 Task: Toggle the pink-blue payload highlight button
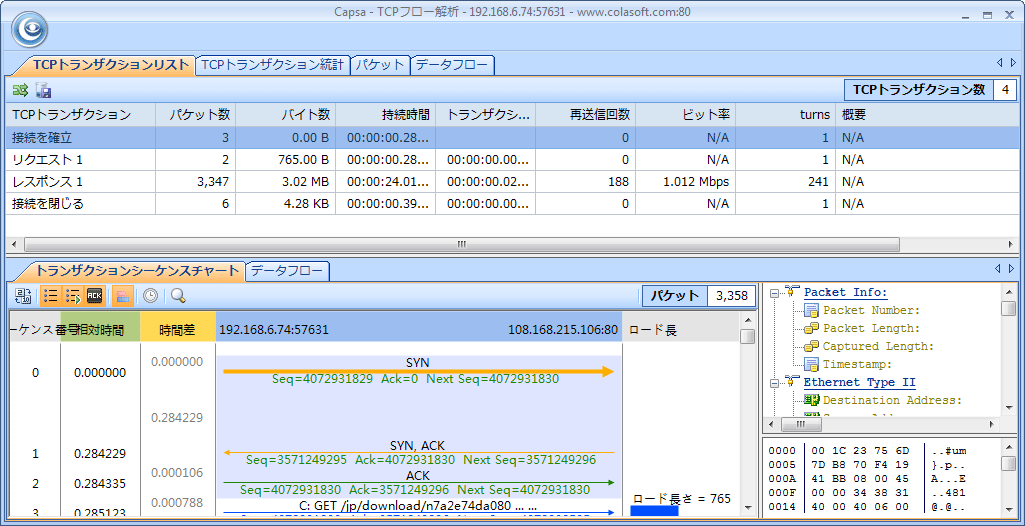click(122, 296)
